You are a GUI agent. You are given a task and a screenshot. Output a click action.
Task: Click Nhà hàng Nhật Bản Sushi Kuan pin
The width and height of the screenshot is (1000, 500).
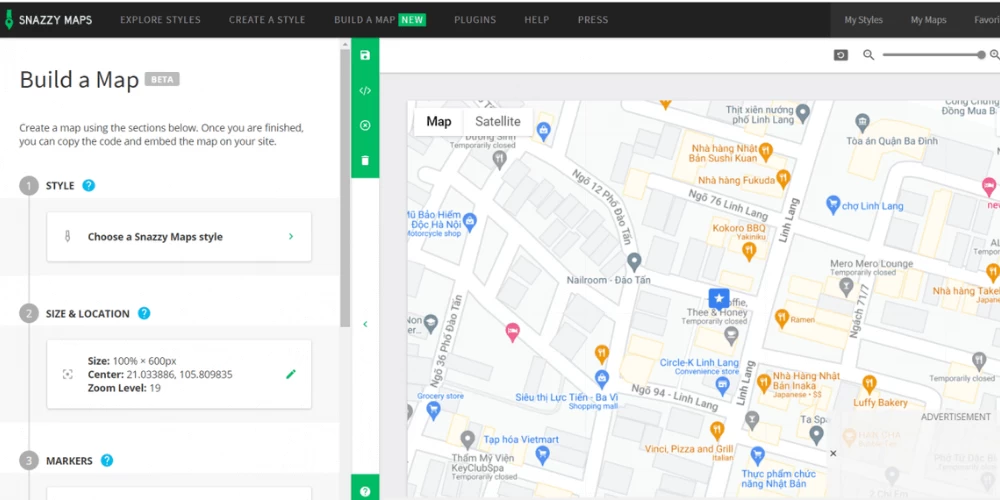click(766, 151)
